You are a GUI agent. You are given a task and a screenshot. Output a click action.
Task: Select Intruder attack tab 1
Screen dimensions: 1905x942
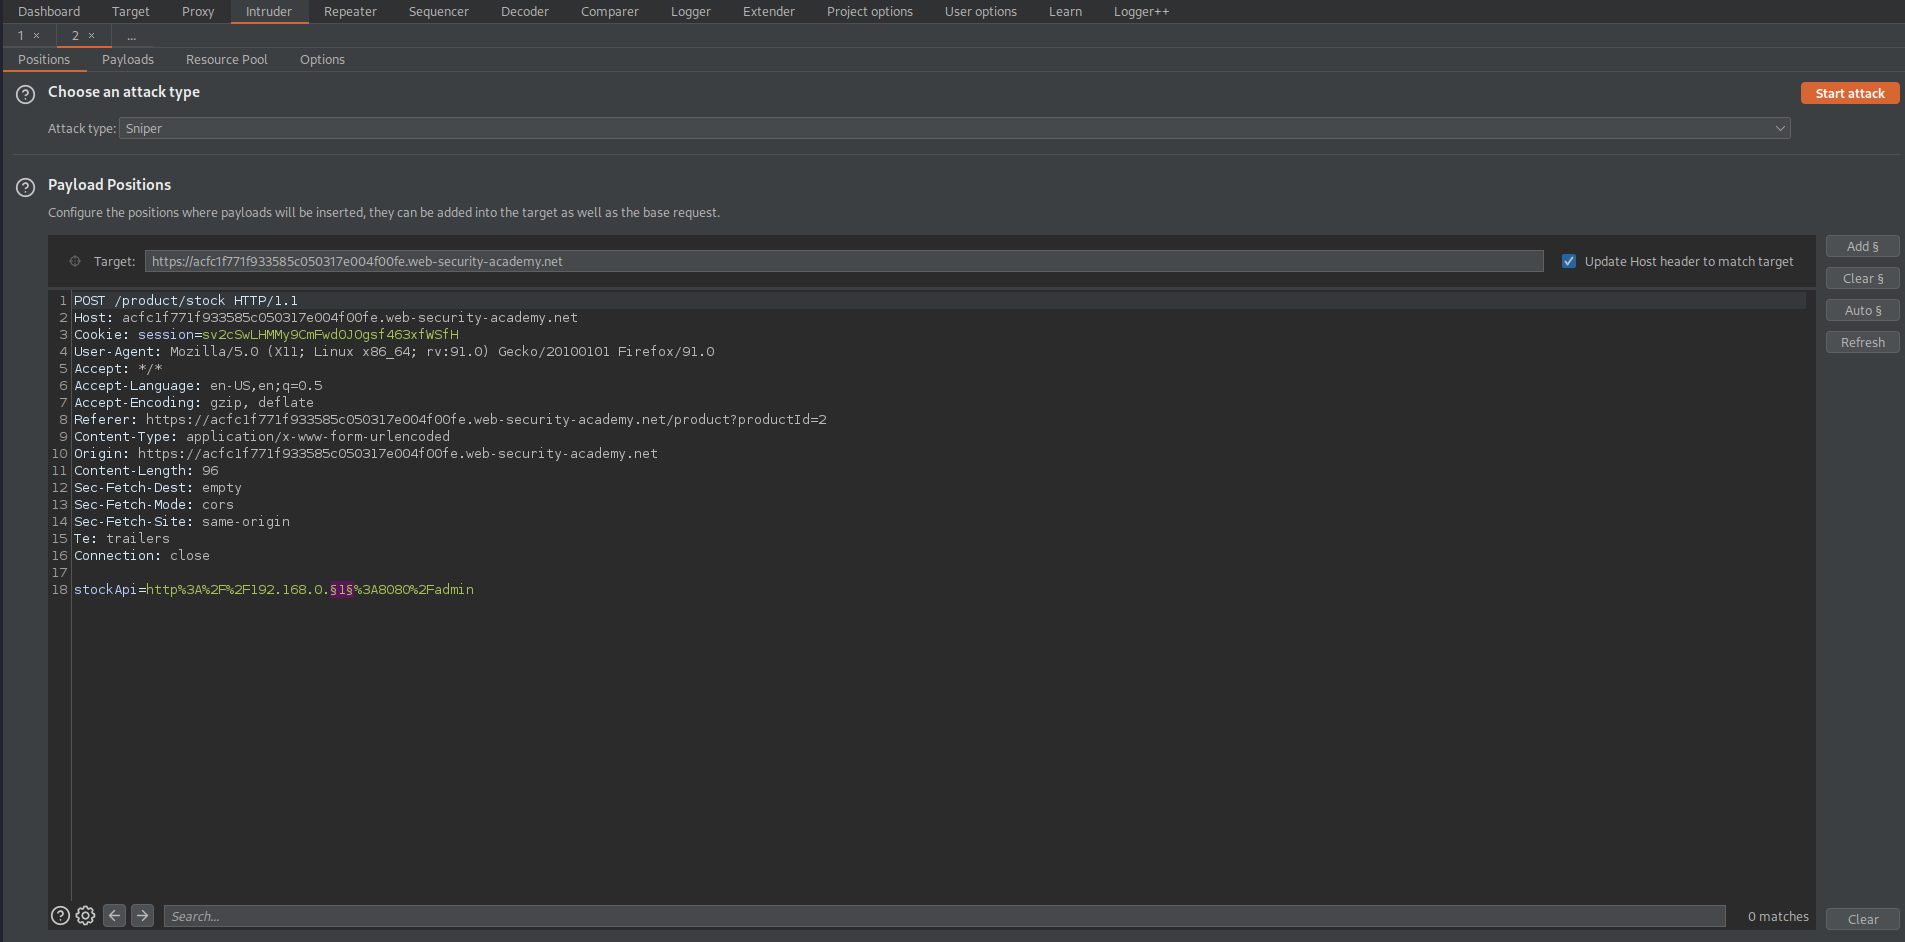coord(21,35)
